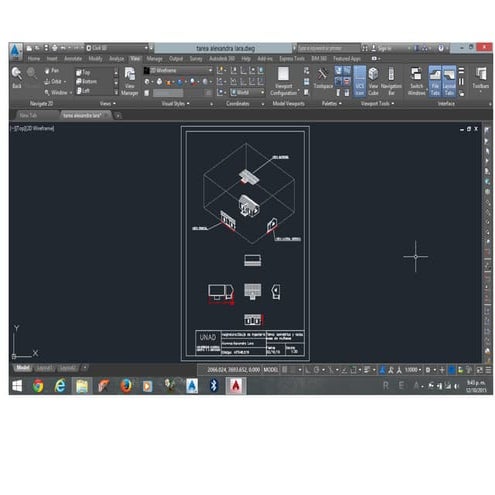The height and width of the screenshot is (495, 495).
Task: Toggle the Layout Tabs display
Action: [449, 81]
